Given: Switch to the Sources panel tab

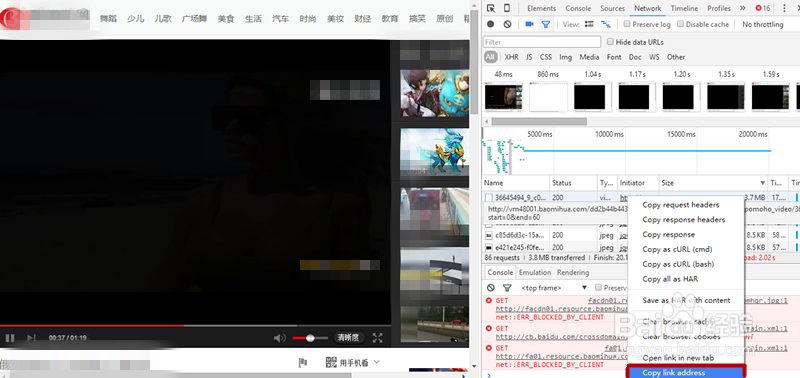Looking at the screenshot, I should pos(612,8).
